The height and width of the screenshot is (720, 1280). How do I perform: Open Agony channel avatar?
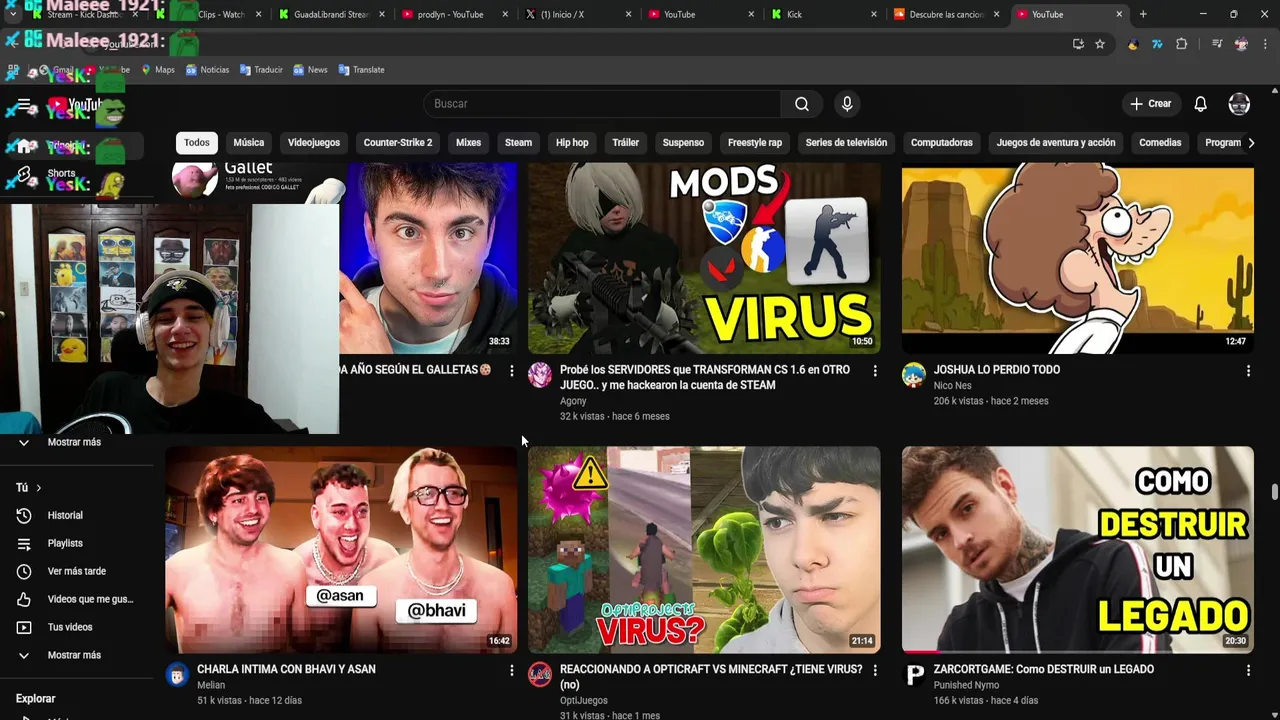tap(540, 375)
